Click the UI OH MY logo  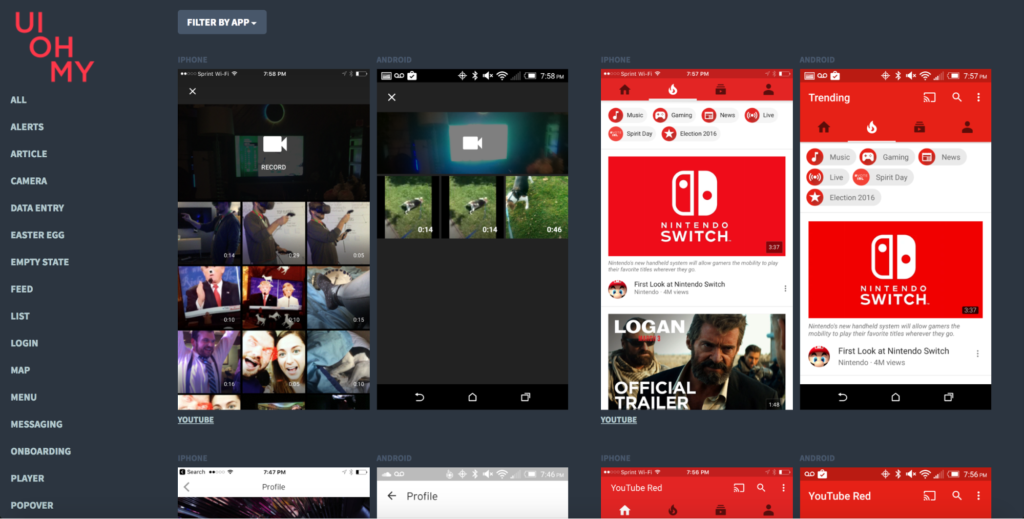(54, 47)
